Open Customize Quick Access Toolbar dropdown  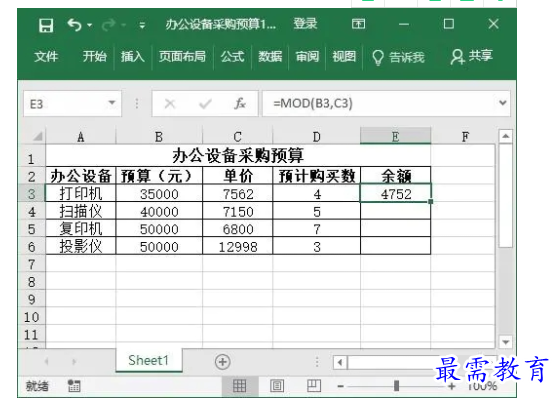coord(142,25)
